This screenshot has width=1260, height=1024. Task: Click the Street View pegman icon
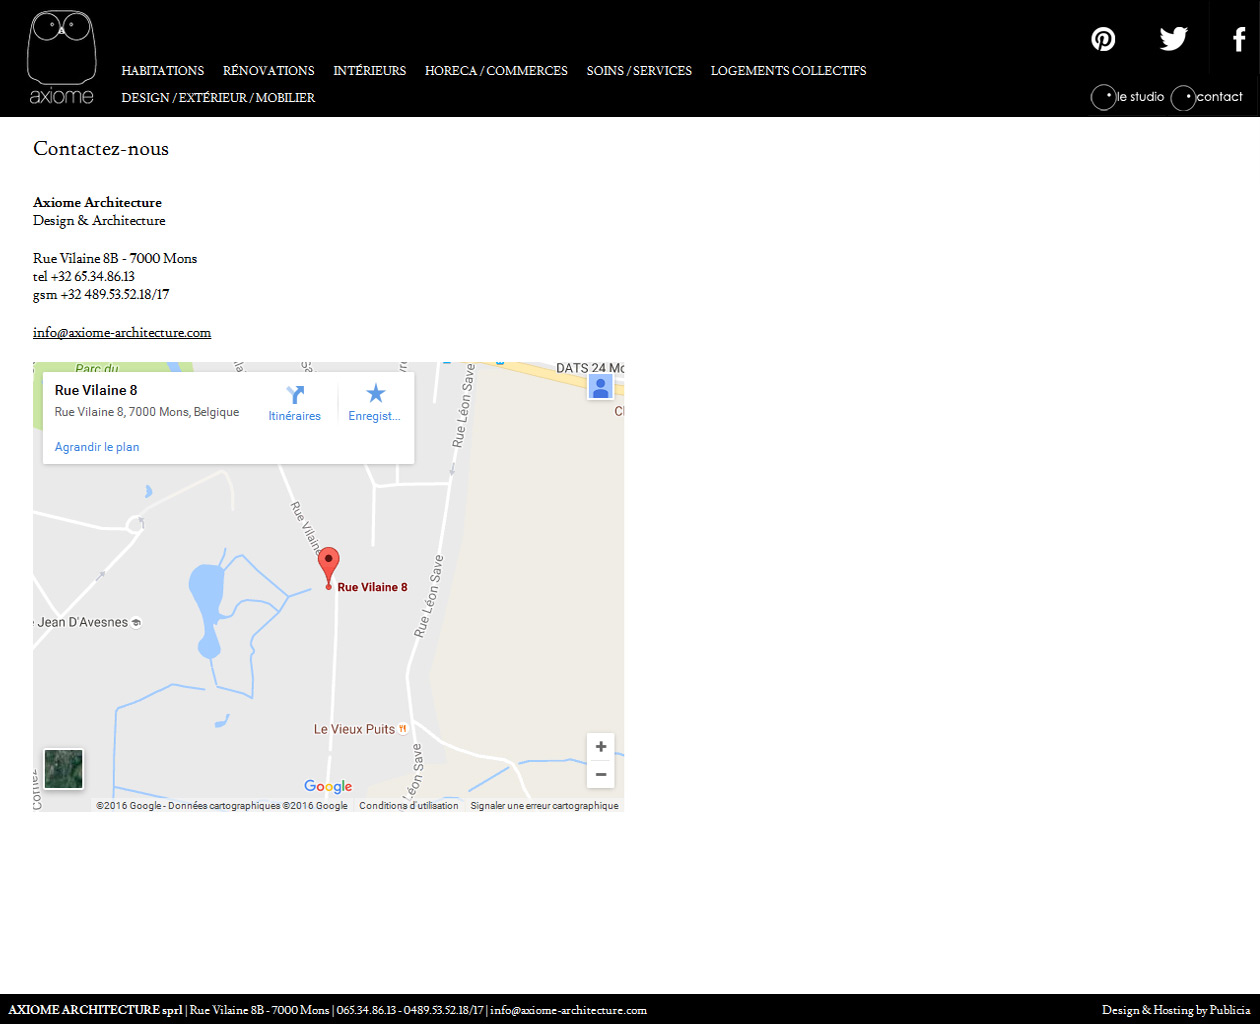click(x=600, y=387)
